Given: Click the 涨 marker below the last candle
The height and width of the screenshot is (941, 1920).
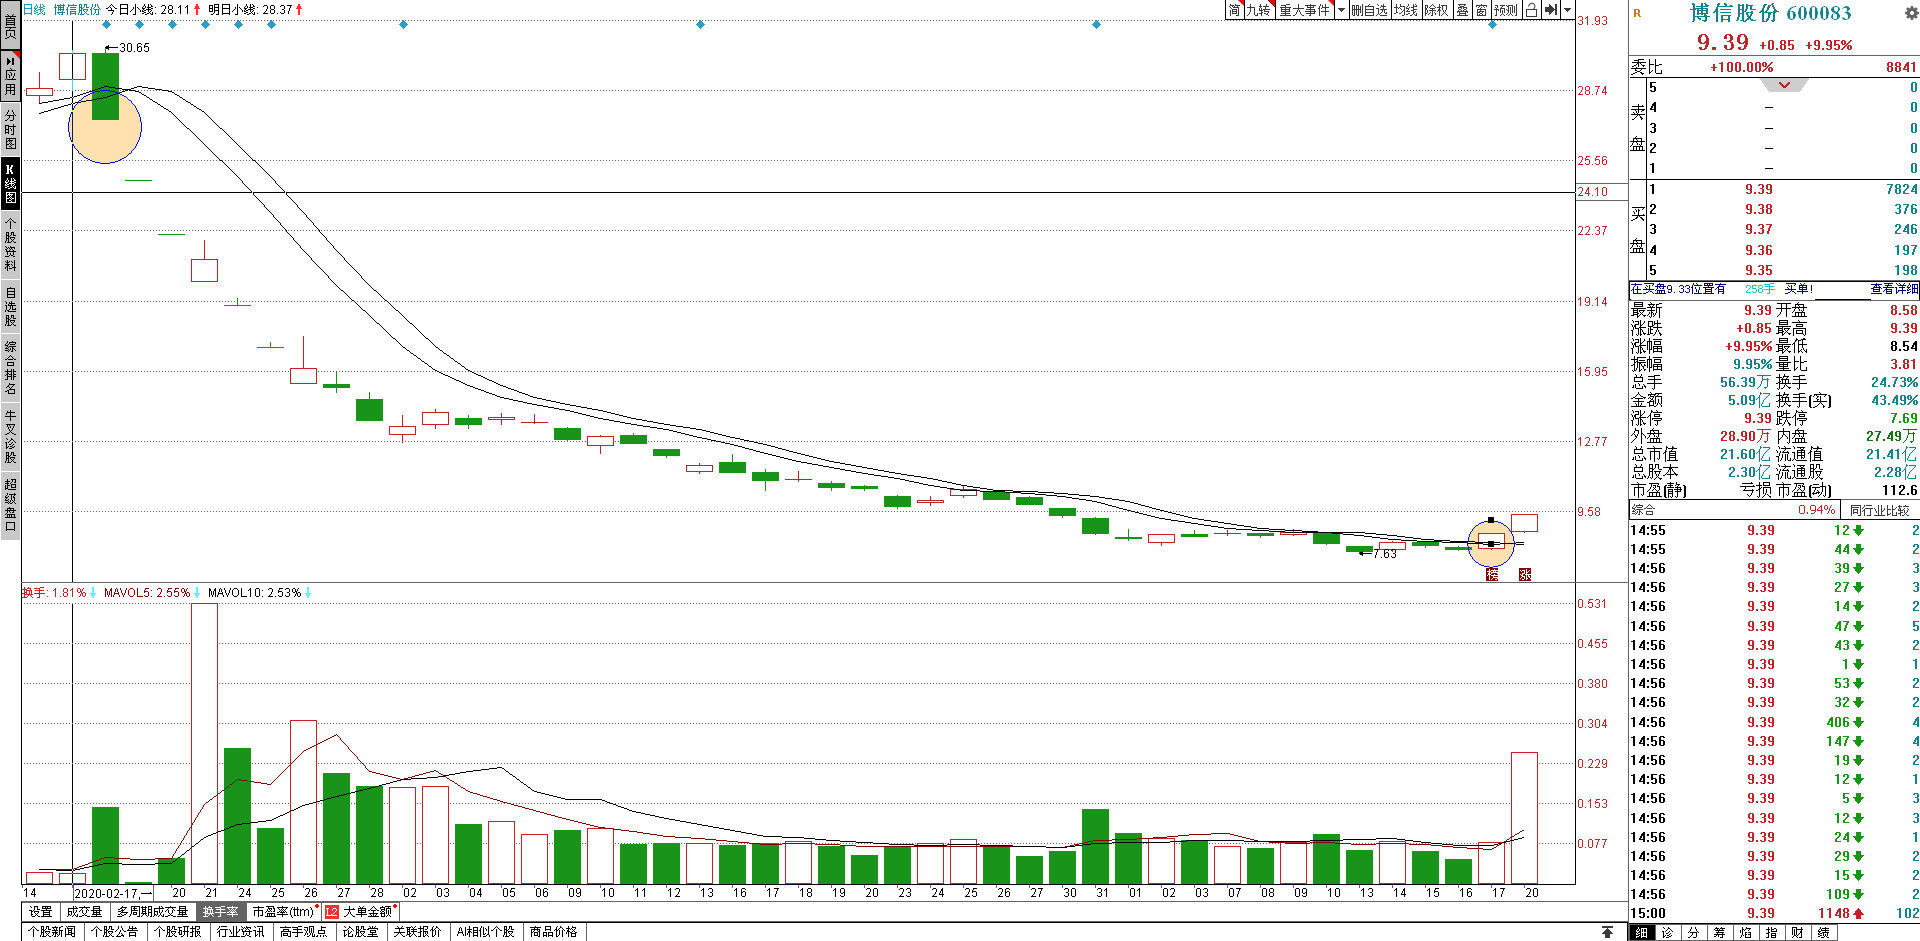Looking at the screenshot, I should 1524,574.
